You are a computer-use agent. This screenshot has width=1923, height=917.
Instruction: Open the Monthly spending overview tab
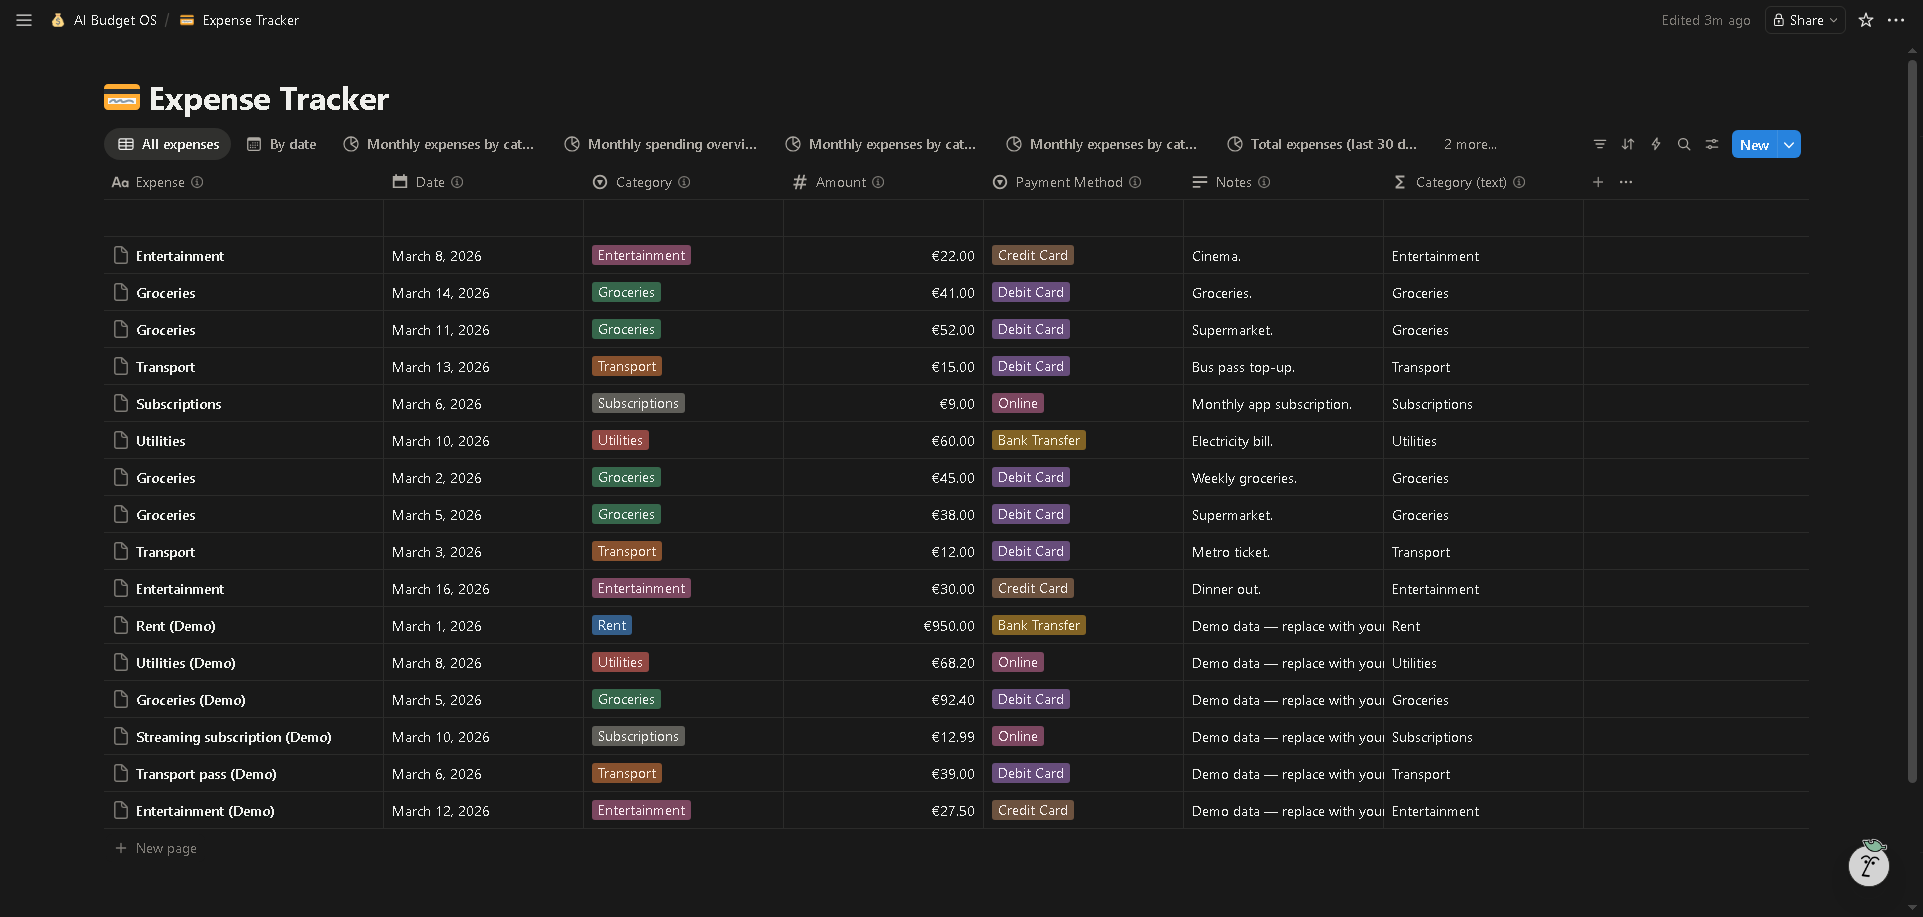click(x=661, y=144)
